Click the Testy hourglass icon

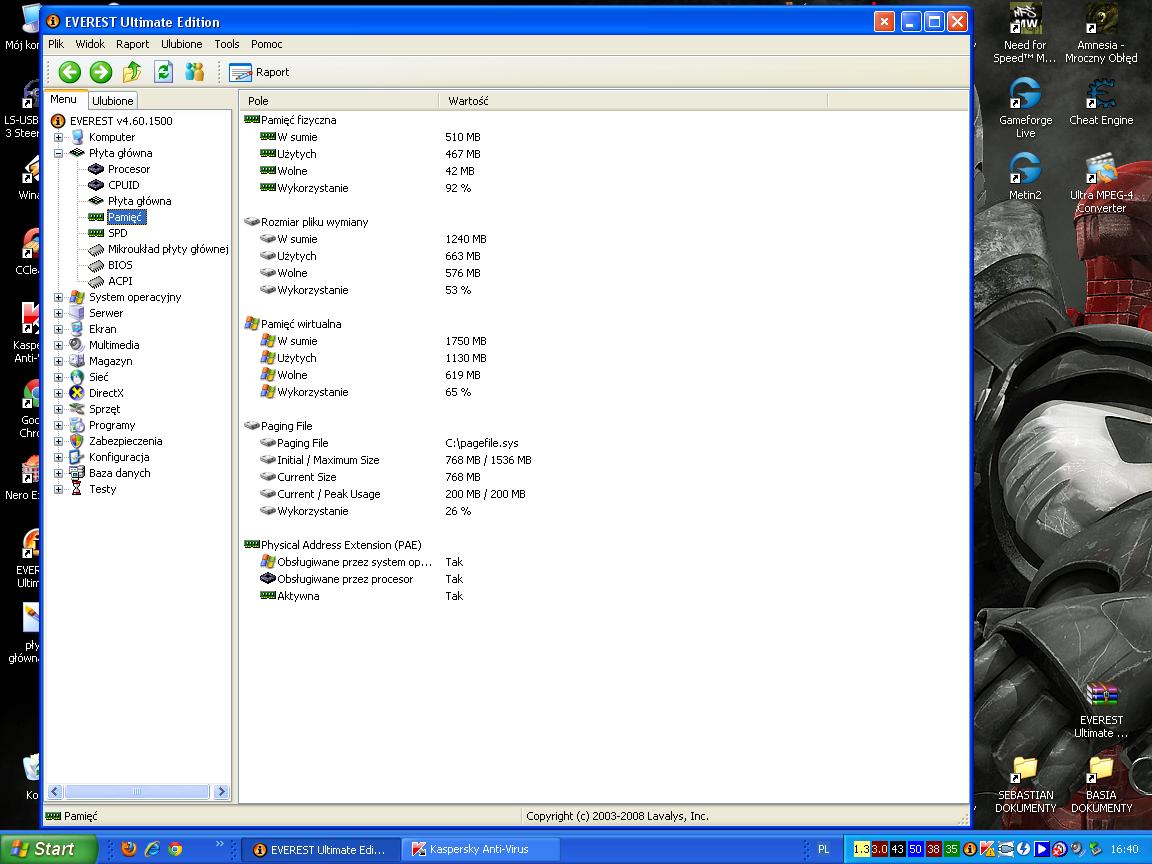(x=76, y=489)
